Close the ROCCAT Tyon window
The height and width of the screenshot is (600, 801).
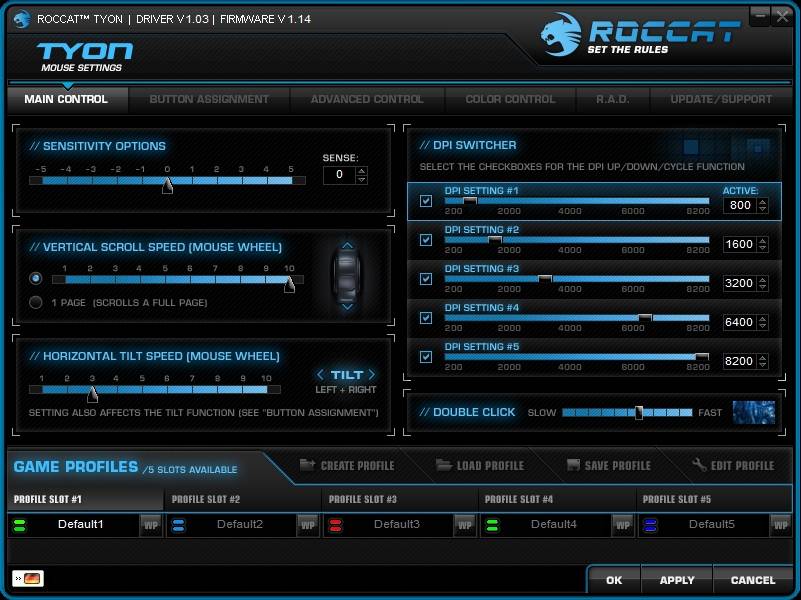pos(782,16)
